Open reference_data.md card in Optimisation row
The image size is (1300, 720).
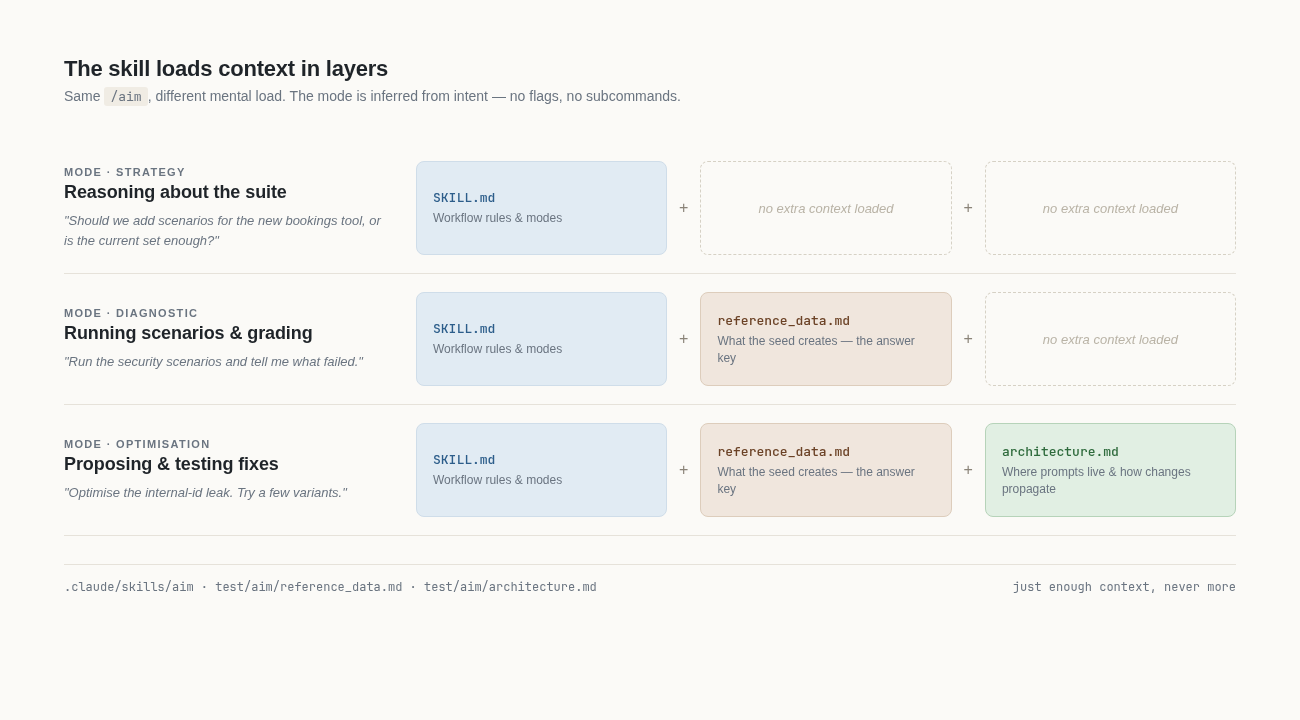point(826,470)
